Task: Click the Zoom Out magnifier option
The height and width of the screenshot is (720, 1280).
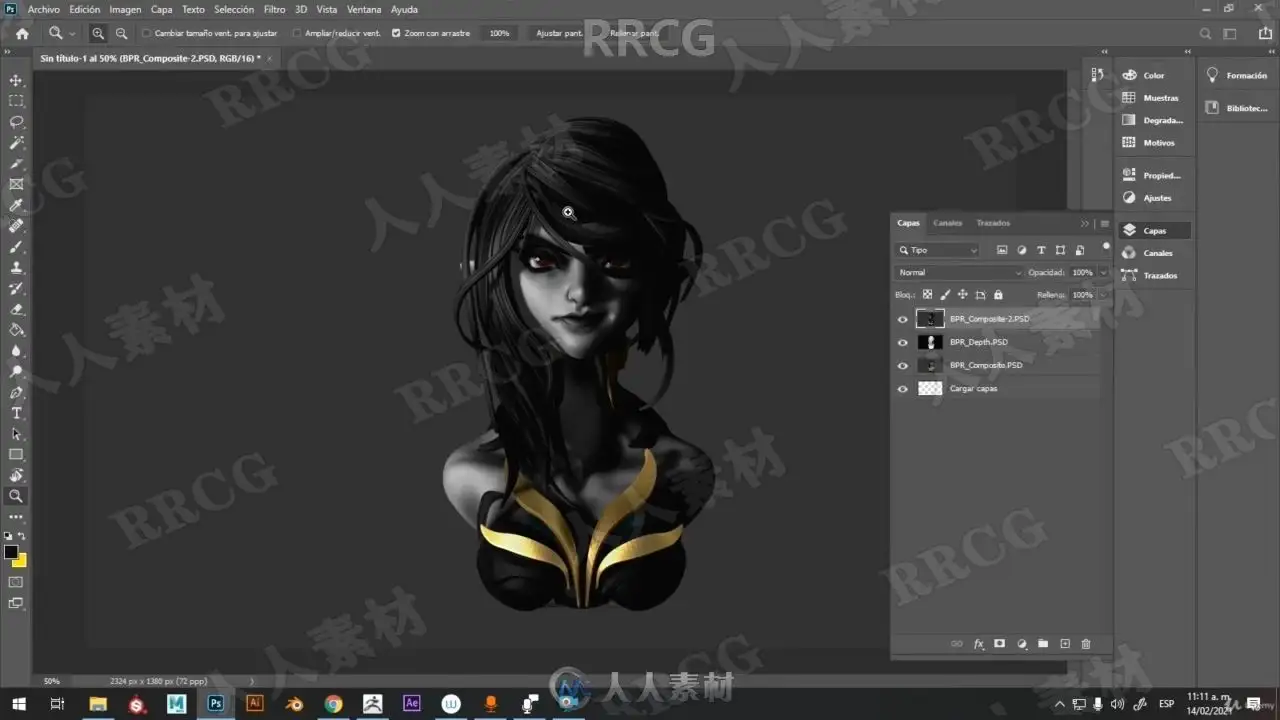Action: tap(121, 33)
